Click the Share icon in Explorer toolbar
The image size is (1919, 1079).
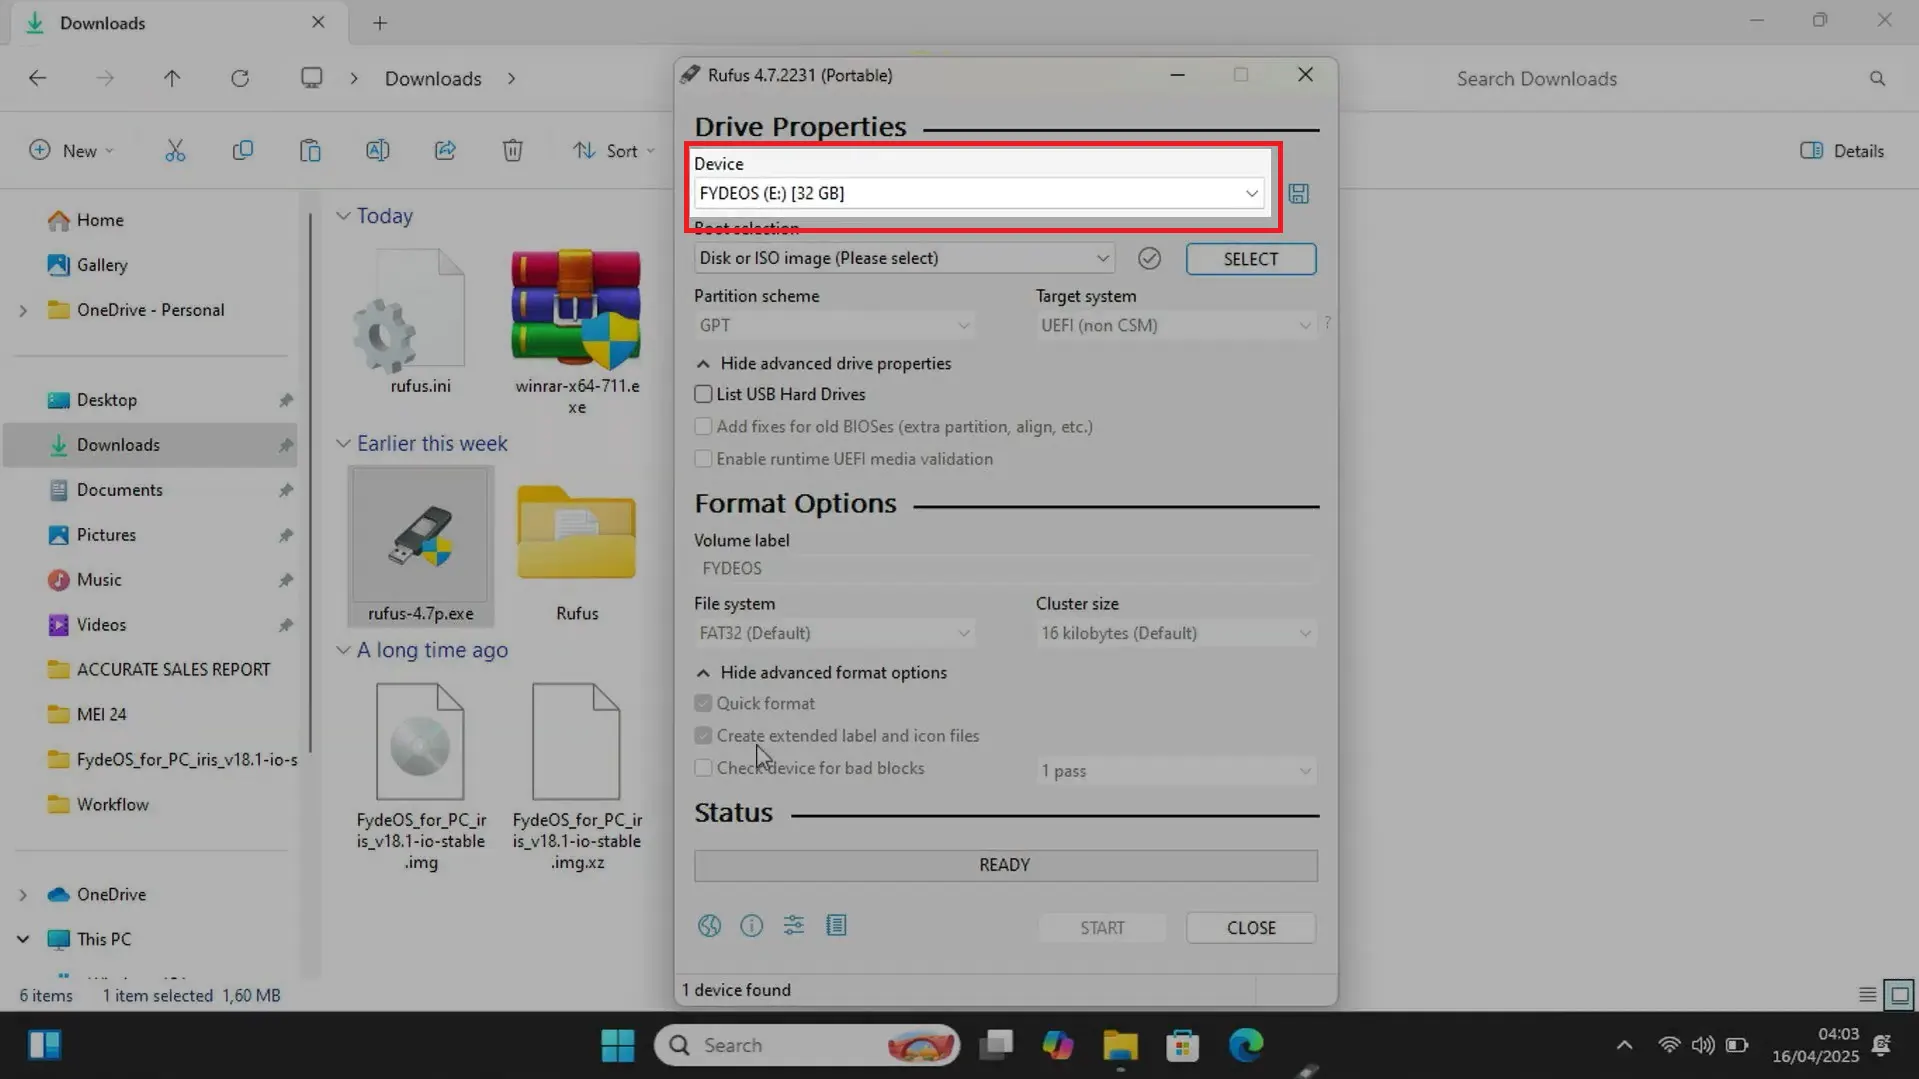point(445,150)
